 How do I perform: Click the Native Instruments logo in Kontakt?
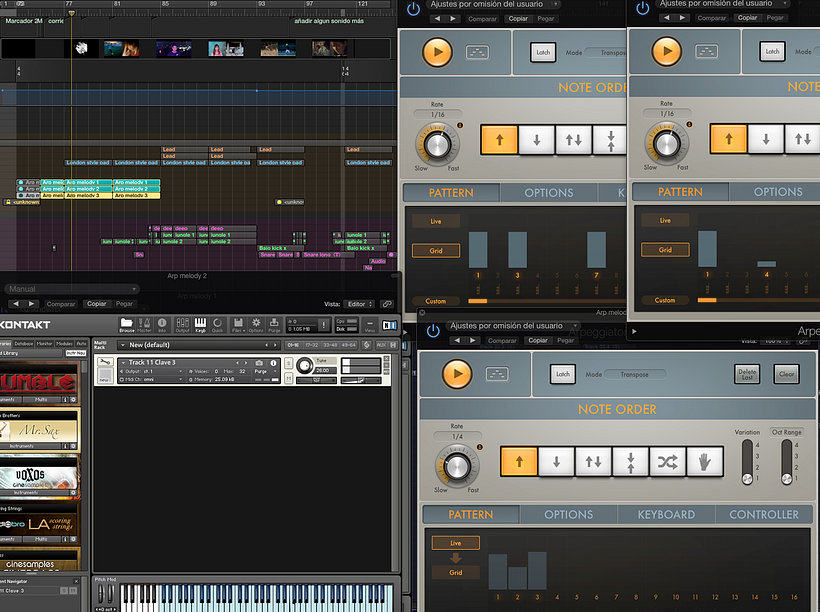(390, 325)
